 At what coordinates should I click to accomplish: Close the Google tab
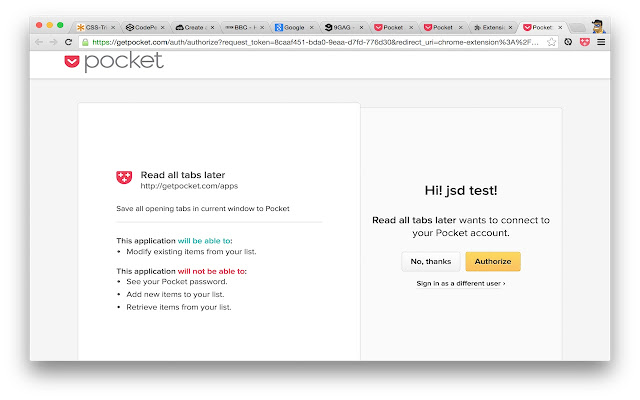click(x=311, y=27)
